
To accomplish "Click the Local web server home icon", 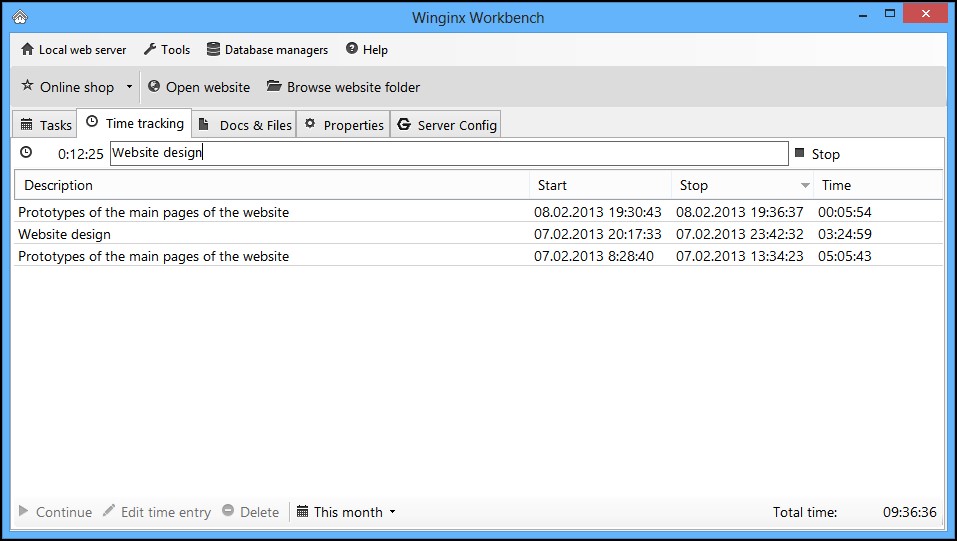I will 27,49.
